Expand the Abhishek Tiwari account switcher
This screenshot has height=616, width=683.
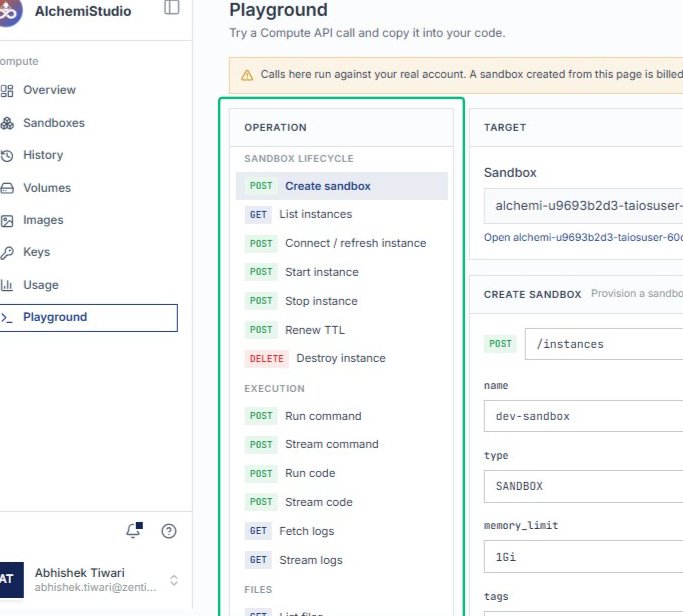[174, 580]
